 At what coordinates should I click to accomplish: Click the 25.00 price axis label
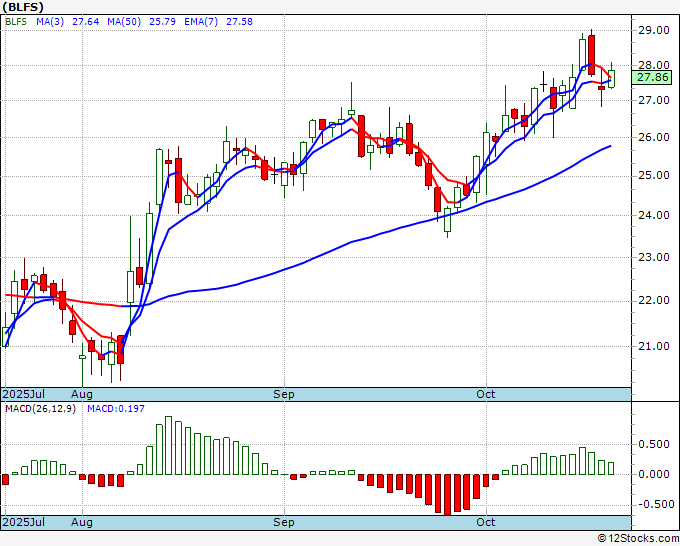coord(653,176)
